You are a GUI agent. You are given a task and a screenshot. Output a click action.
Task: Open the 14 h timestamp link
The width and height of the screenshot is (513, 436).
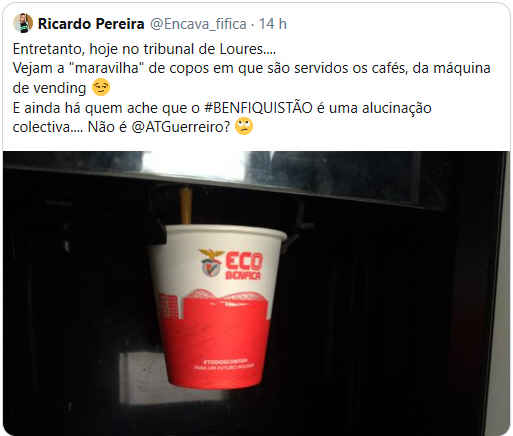(x=273, y=24)
